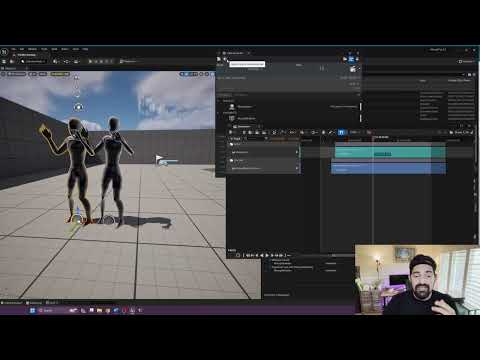
Task: Click the circular pilot camera icon in viewport
Action: (78, 107)
